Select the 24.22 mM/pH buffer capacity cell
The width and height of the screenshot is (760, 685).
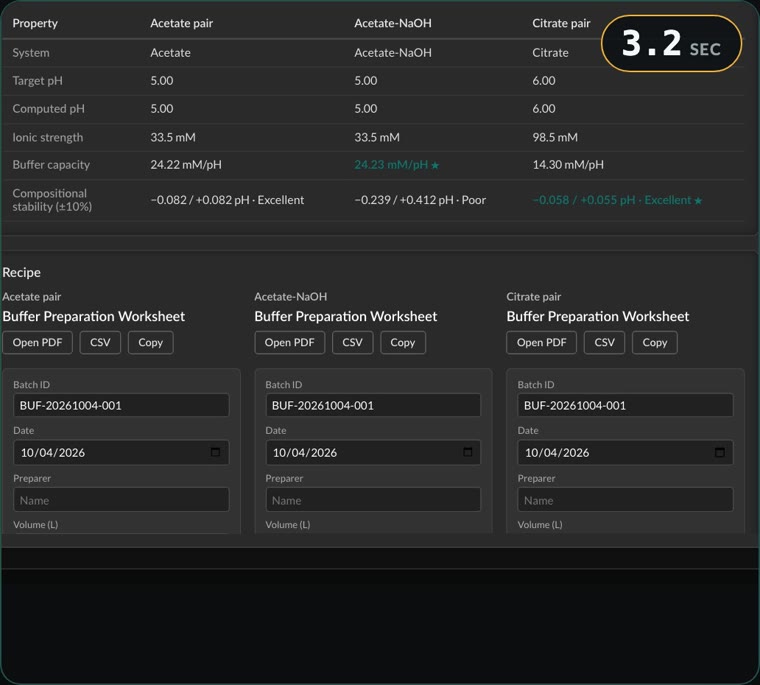pos(186,165)
